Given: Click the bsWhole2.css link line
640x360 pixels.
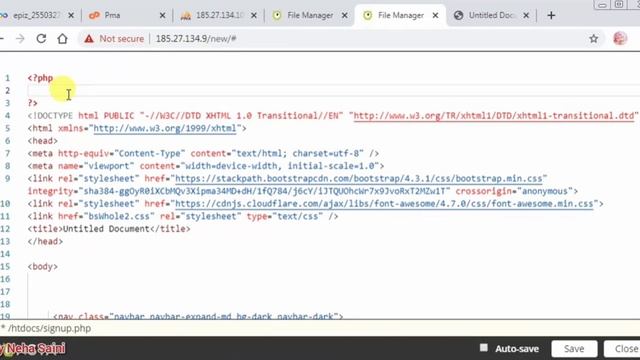Looking at the screenshot, I should tap(183, 216).
